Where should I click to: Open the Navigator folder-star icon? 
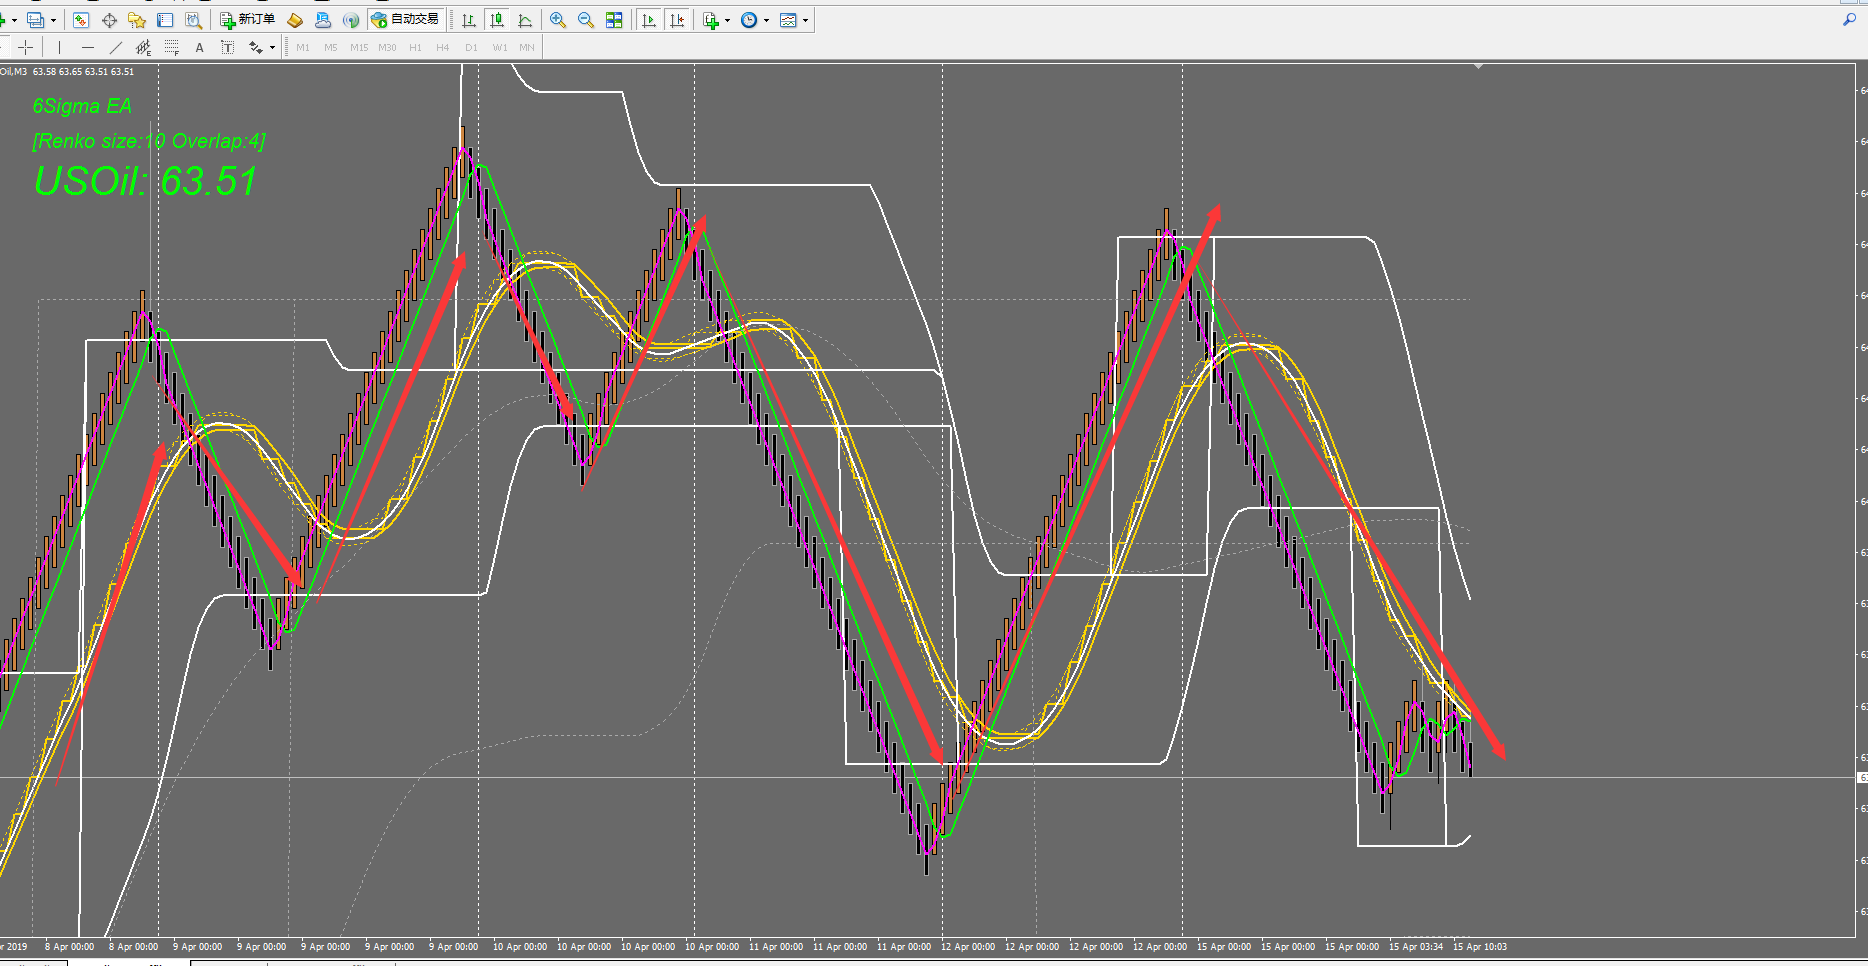click(x=137, y=20)
